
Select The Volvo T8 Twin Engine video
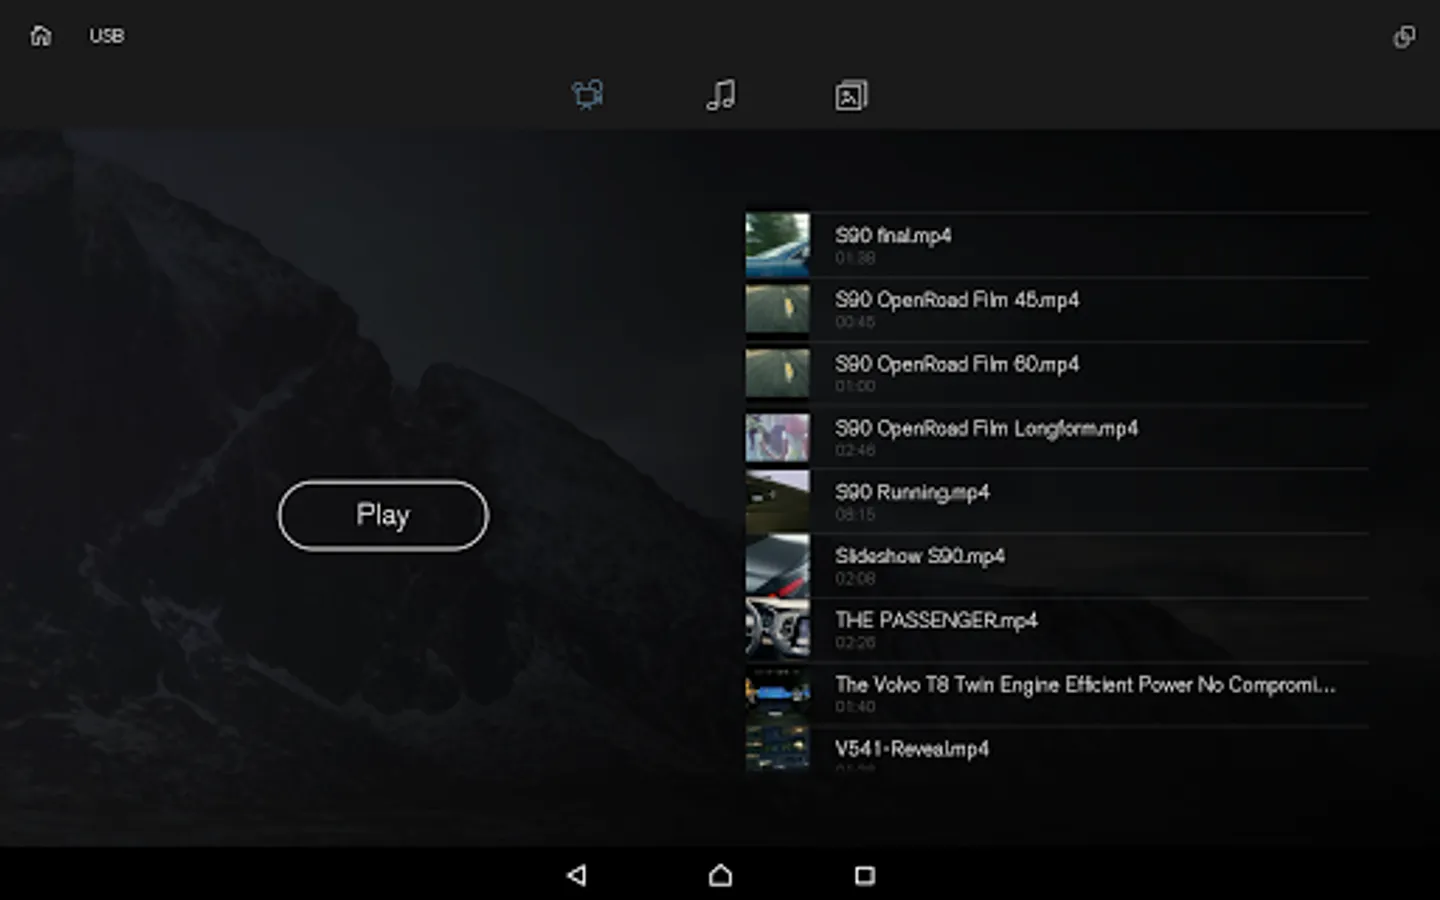[1085, 685]
